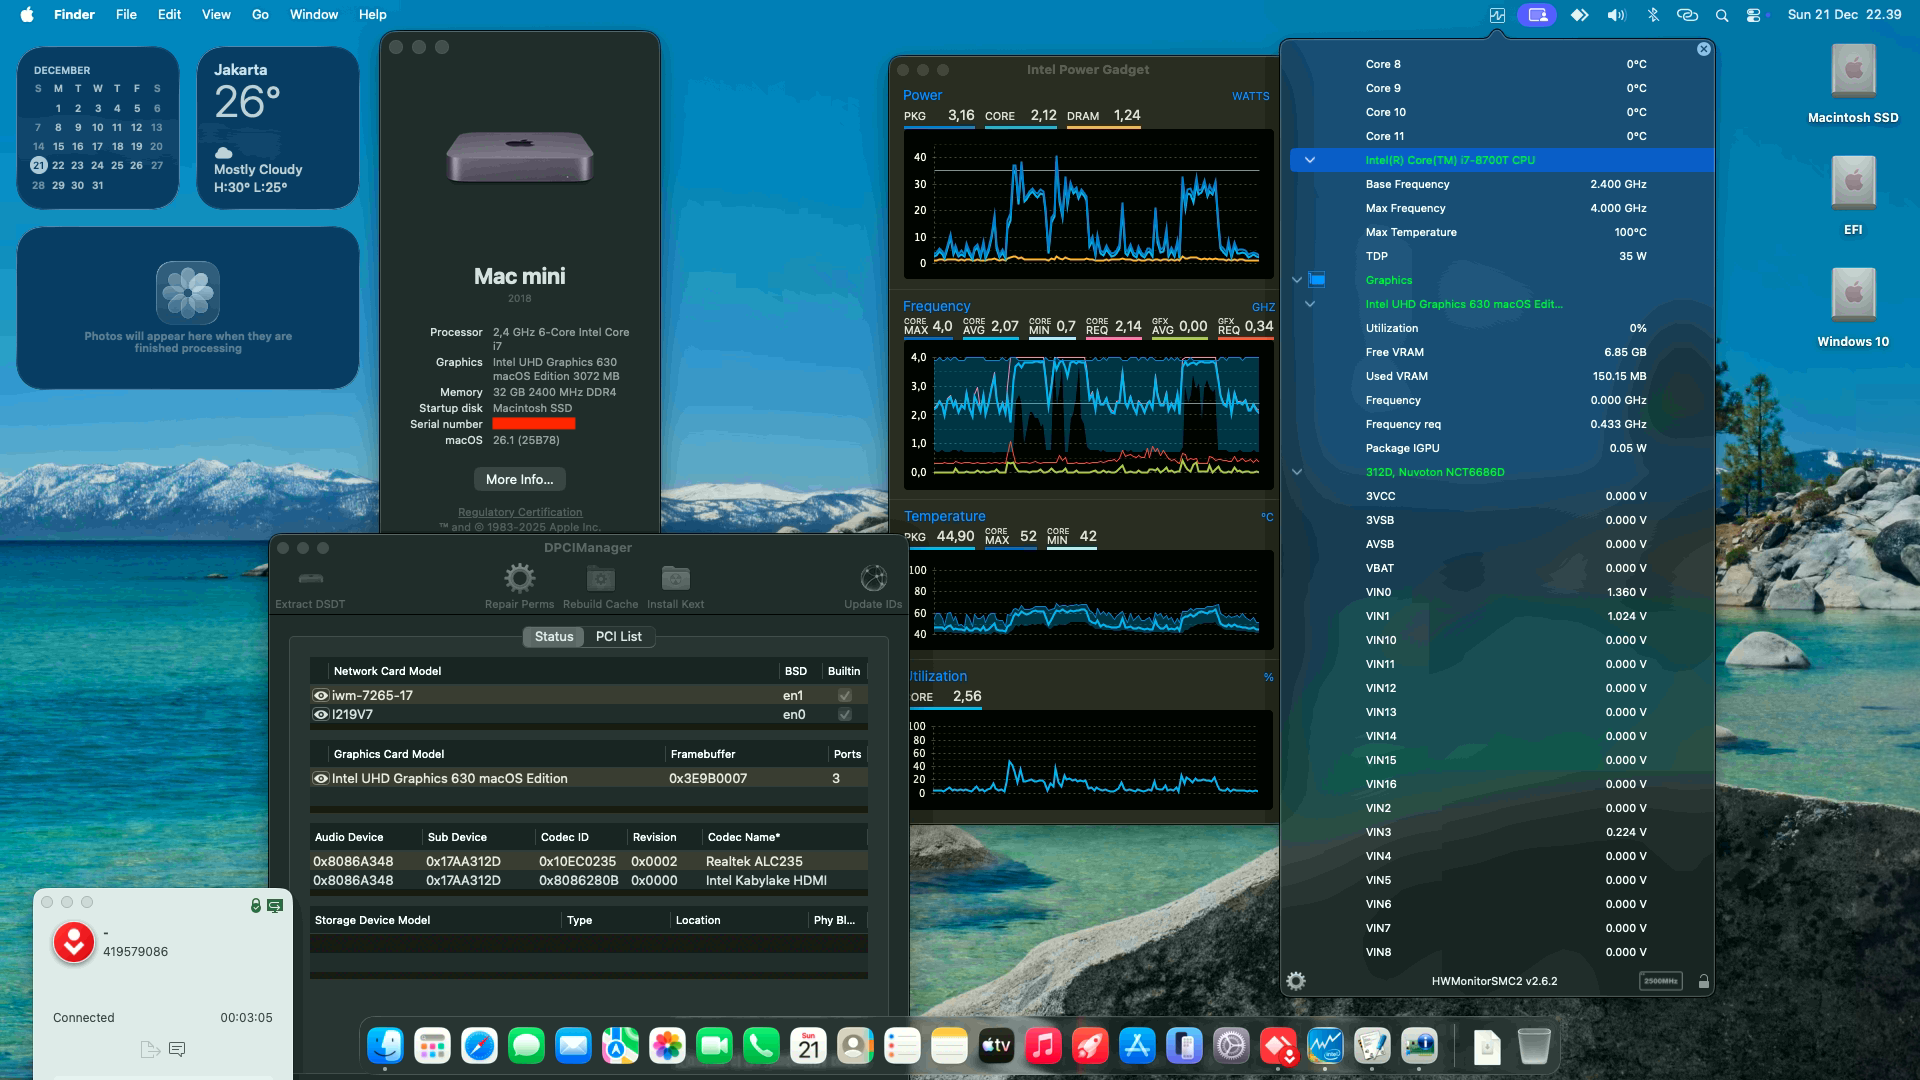Click the 2500MHz frequency control in HWMonitorSMC2

point(1660,981)
